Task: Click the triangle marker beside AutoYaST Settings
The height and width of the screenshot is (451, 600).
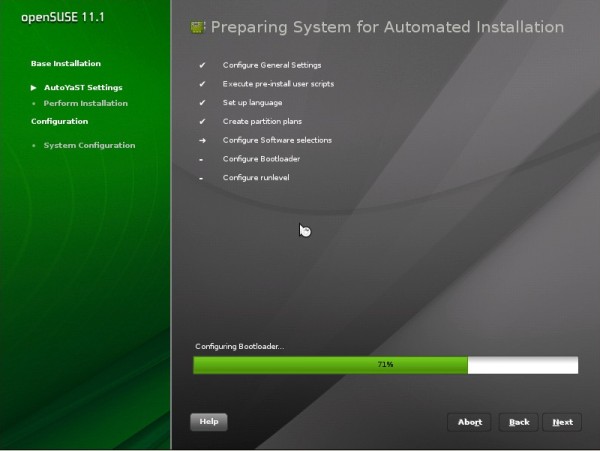Action: (x=33, y=88)
